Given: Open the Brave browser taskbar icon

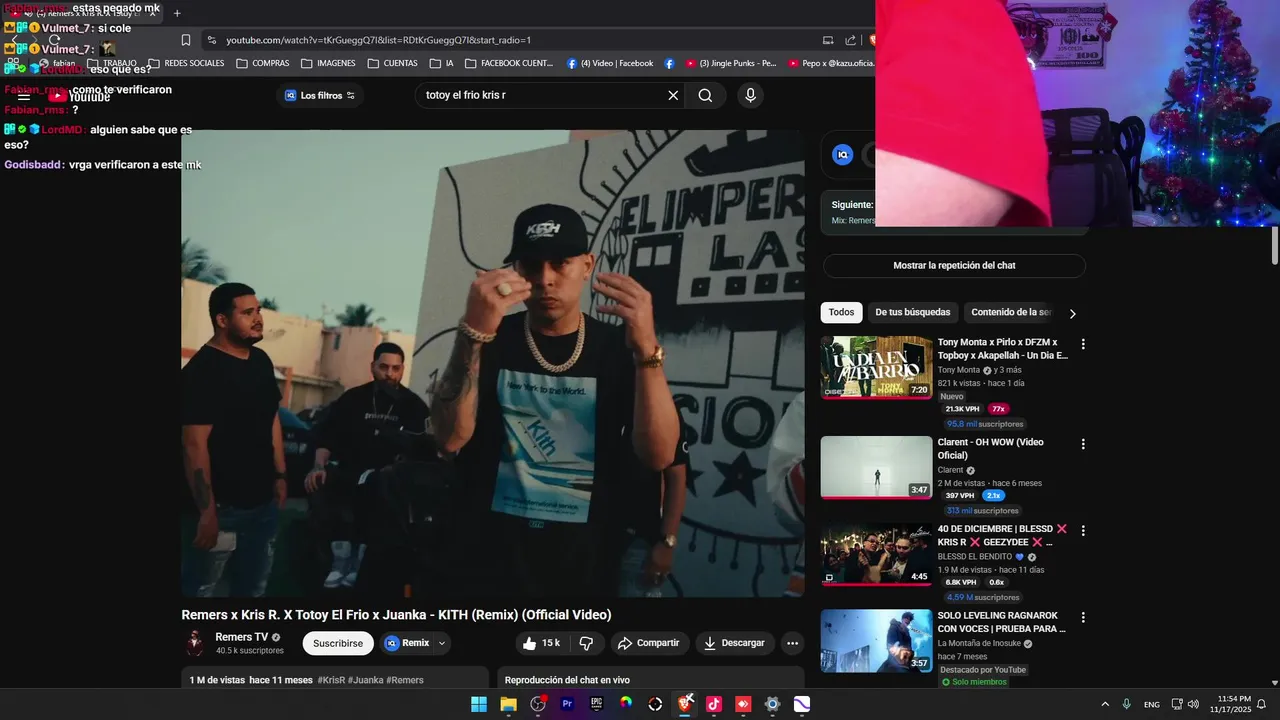Looking at the screenshot, I should [685, 704].
